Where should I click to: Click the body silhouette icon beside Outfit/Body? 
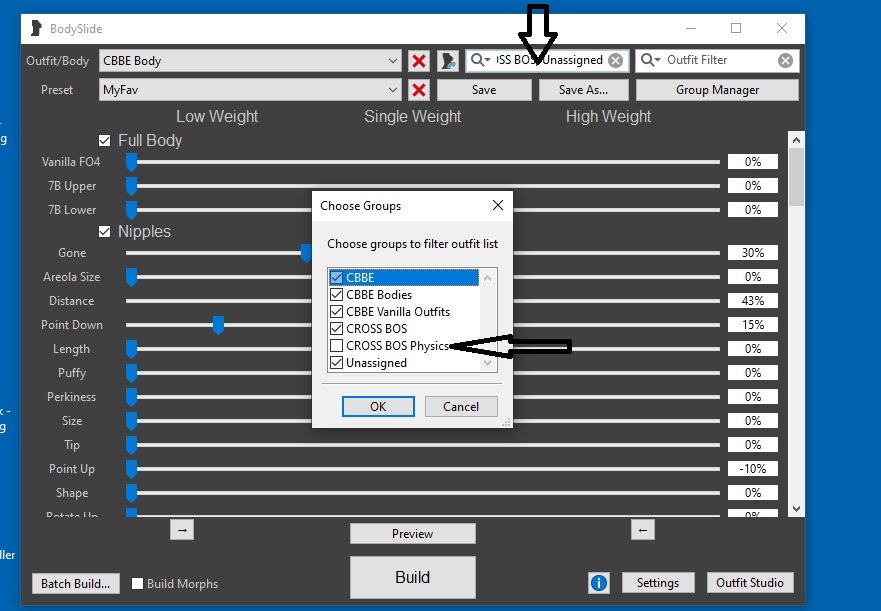pyautogui.click(x=448, y=61)
